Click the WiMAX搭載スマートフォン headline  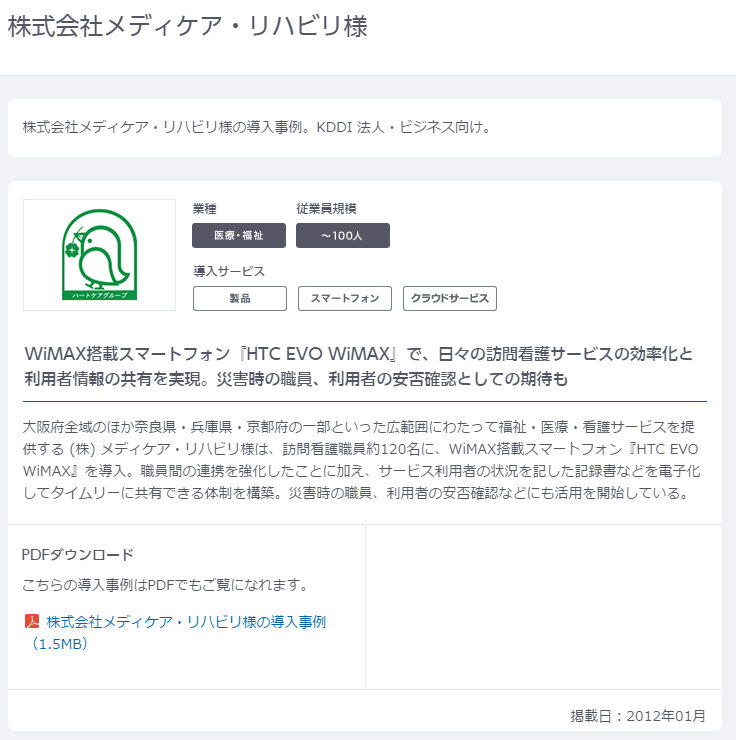click(359, 366)
